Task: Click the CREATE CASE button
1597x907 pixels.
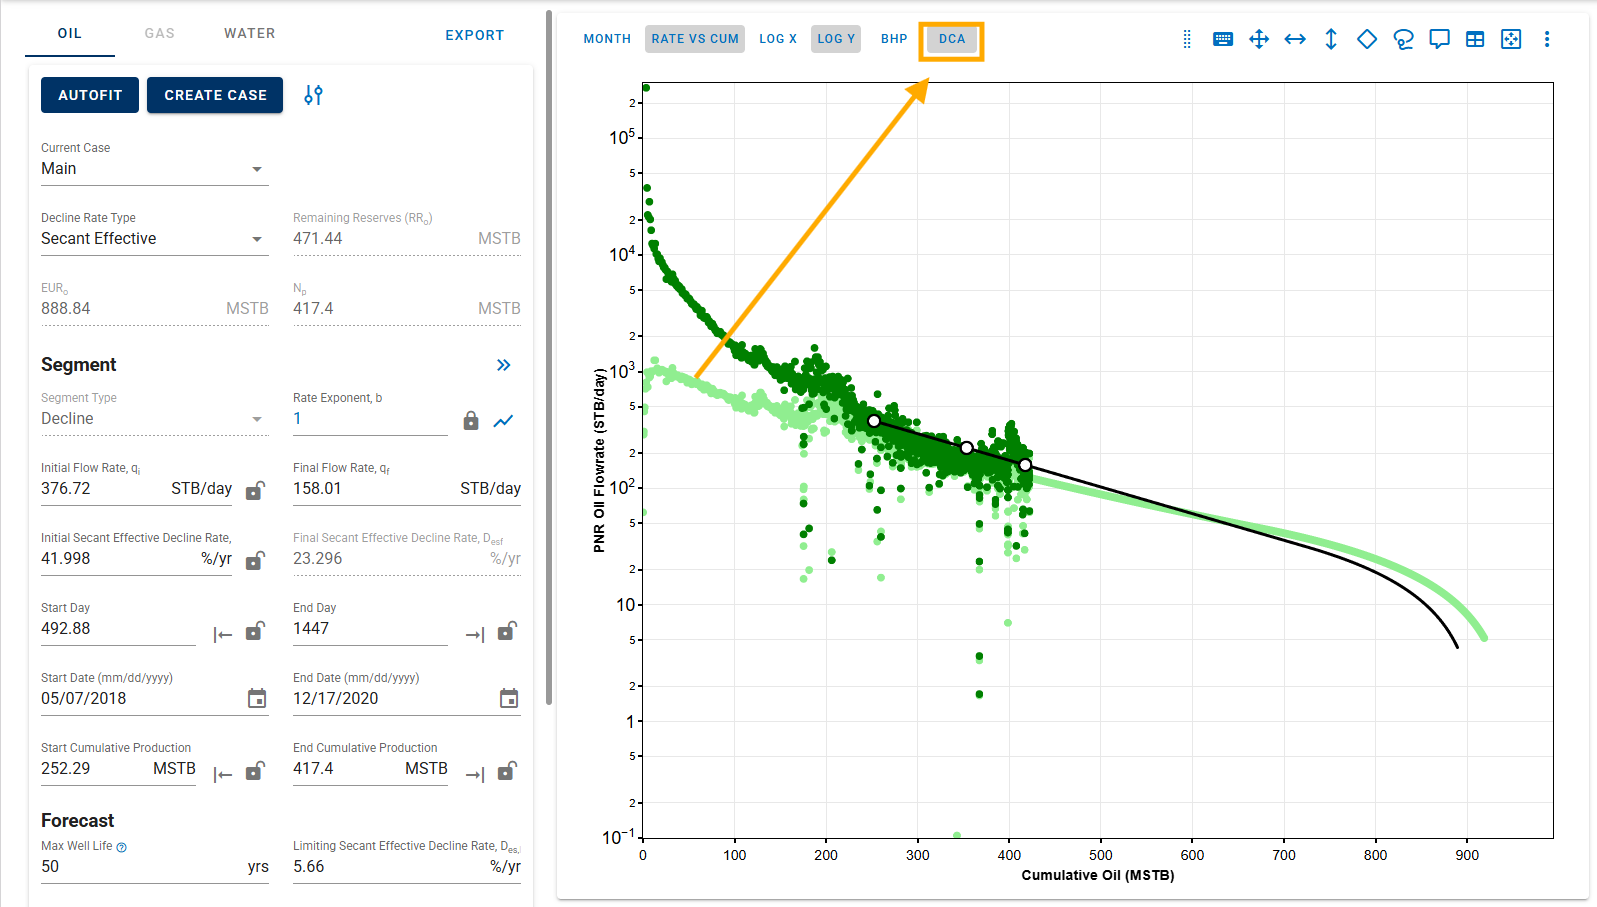Action: click(215, 95)
